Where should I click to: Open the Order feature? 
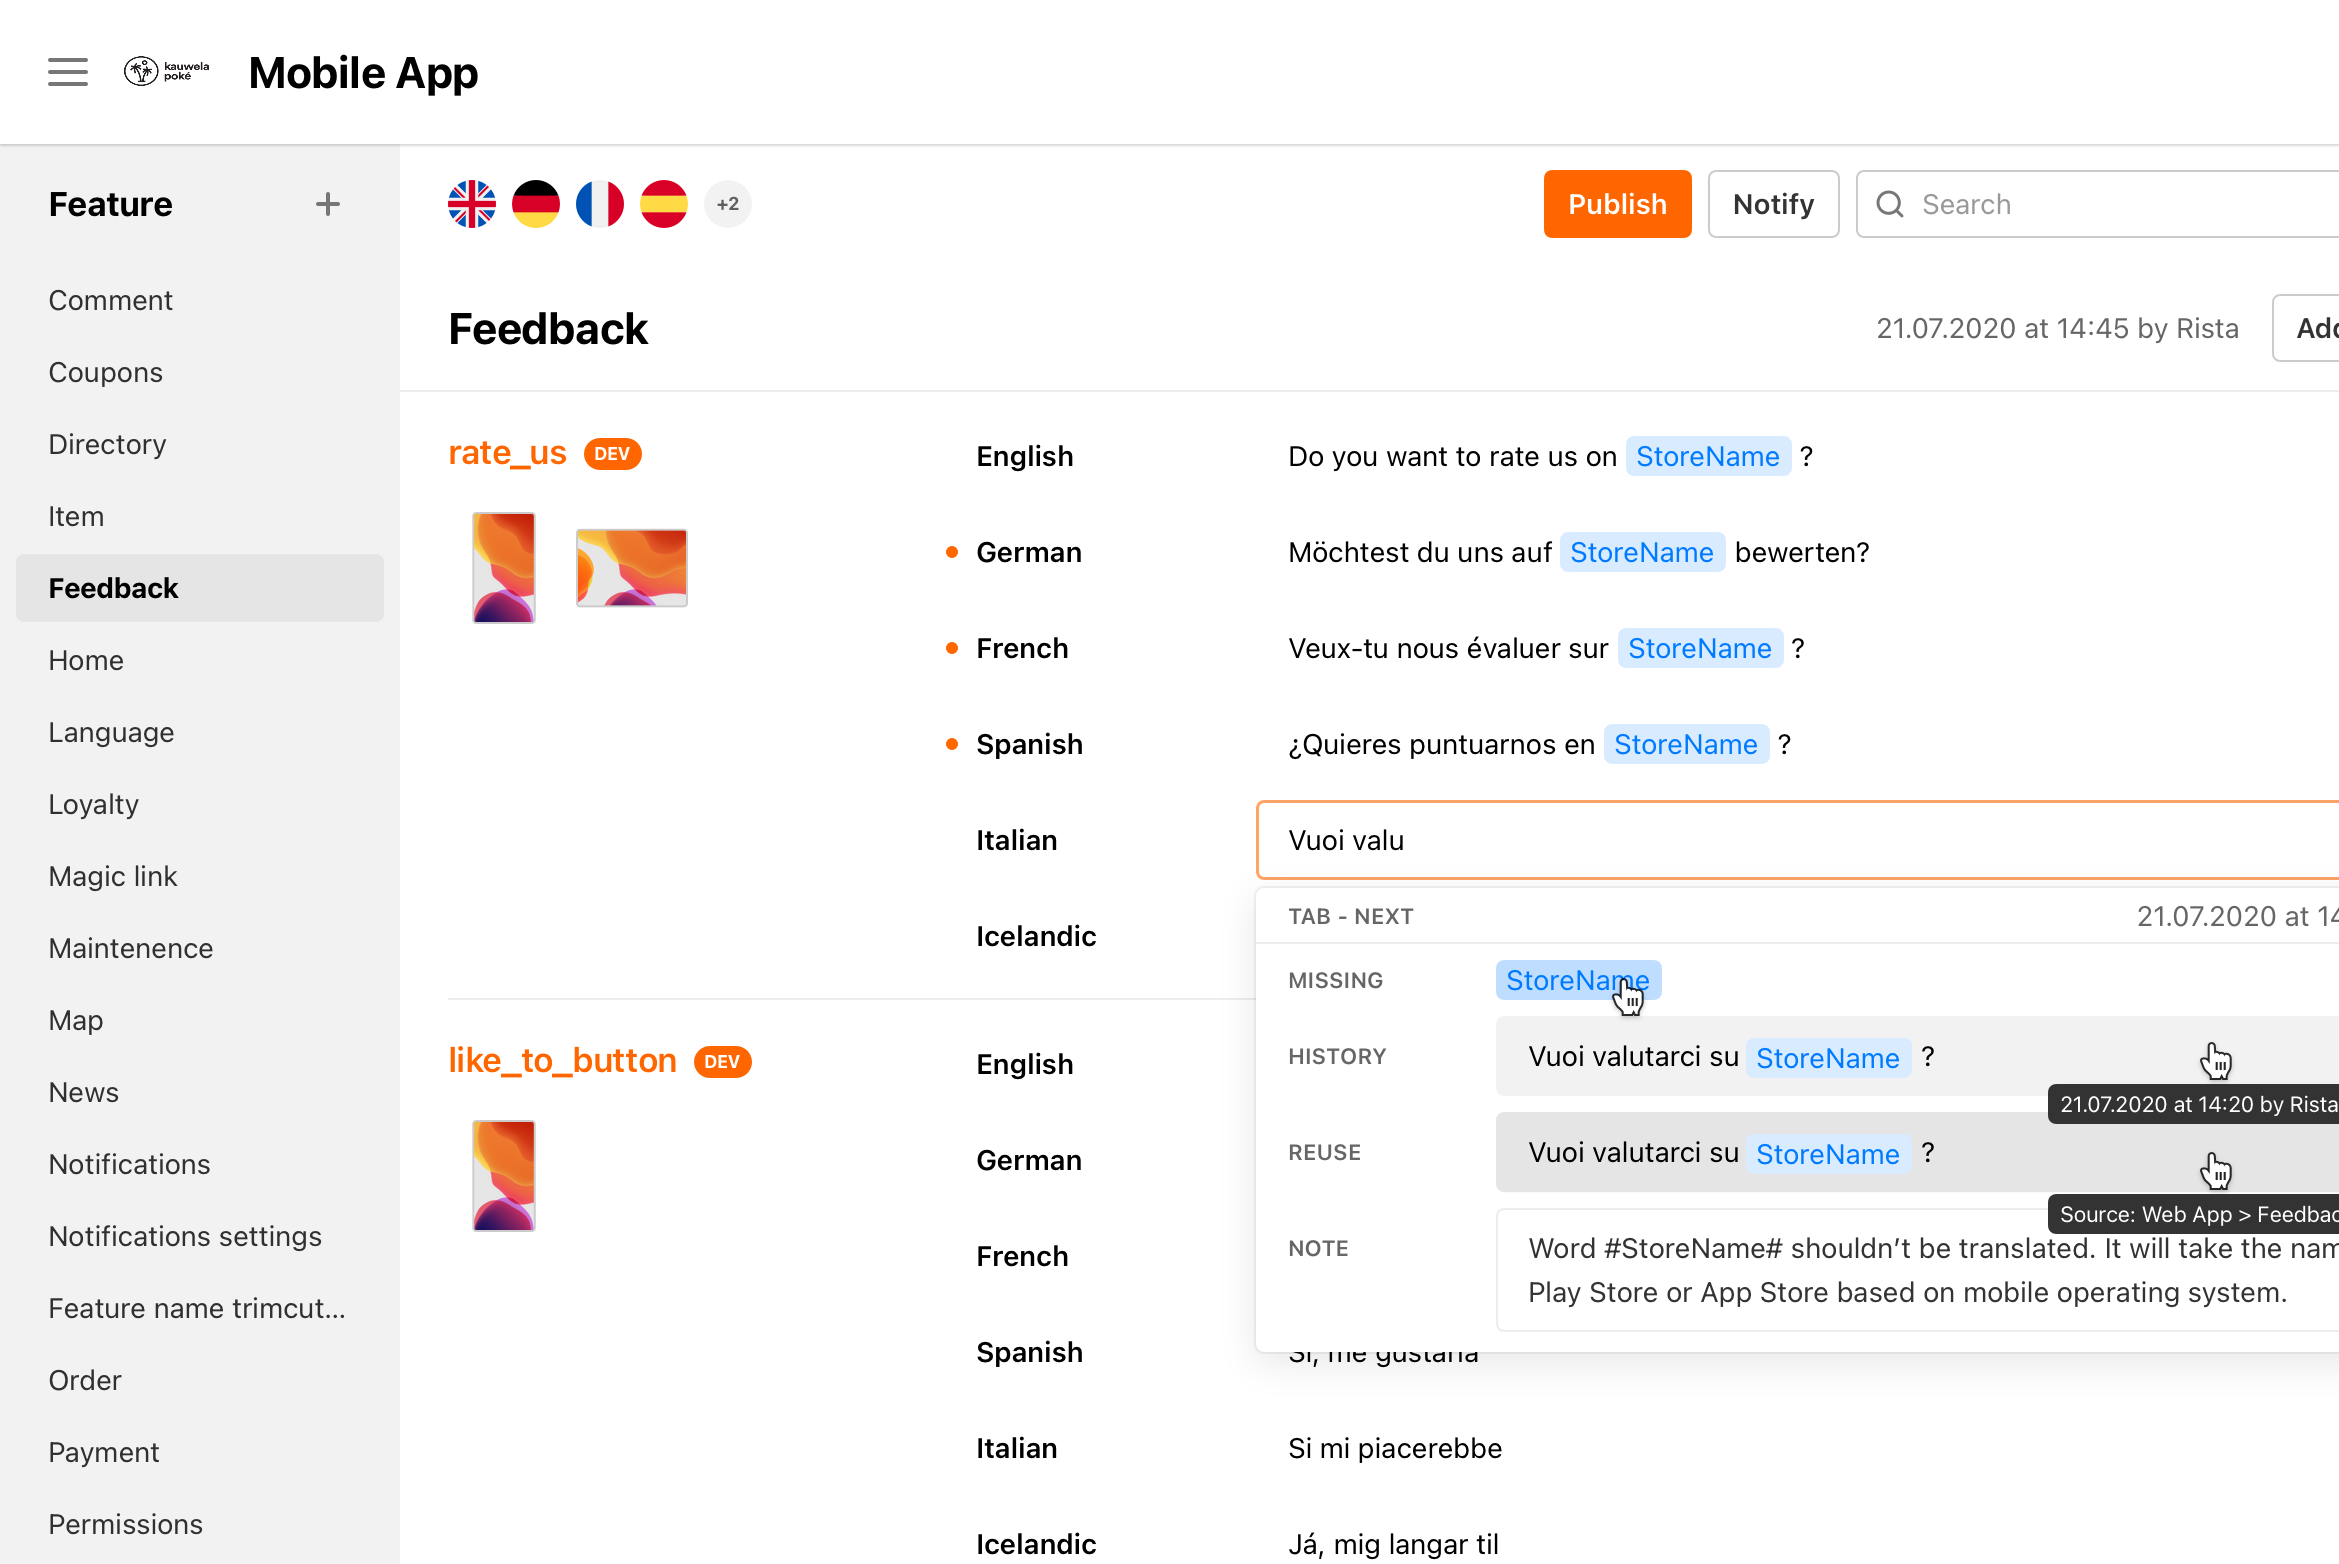[84, 1380]
